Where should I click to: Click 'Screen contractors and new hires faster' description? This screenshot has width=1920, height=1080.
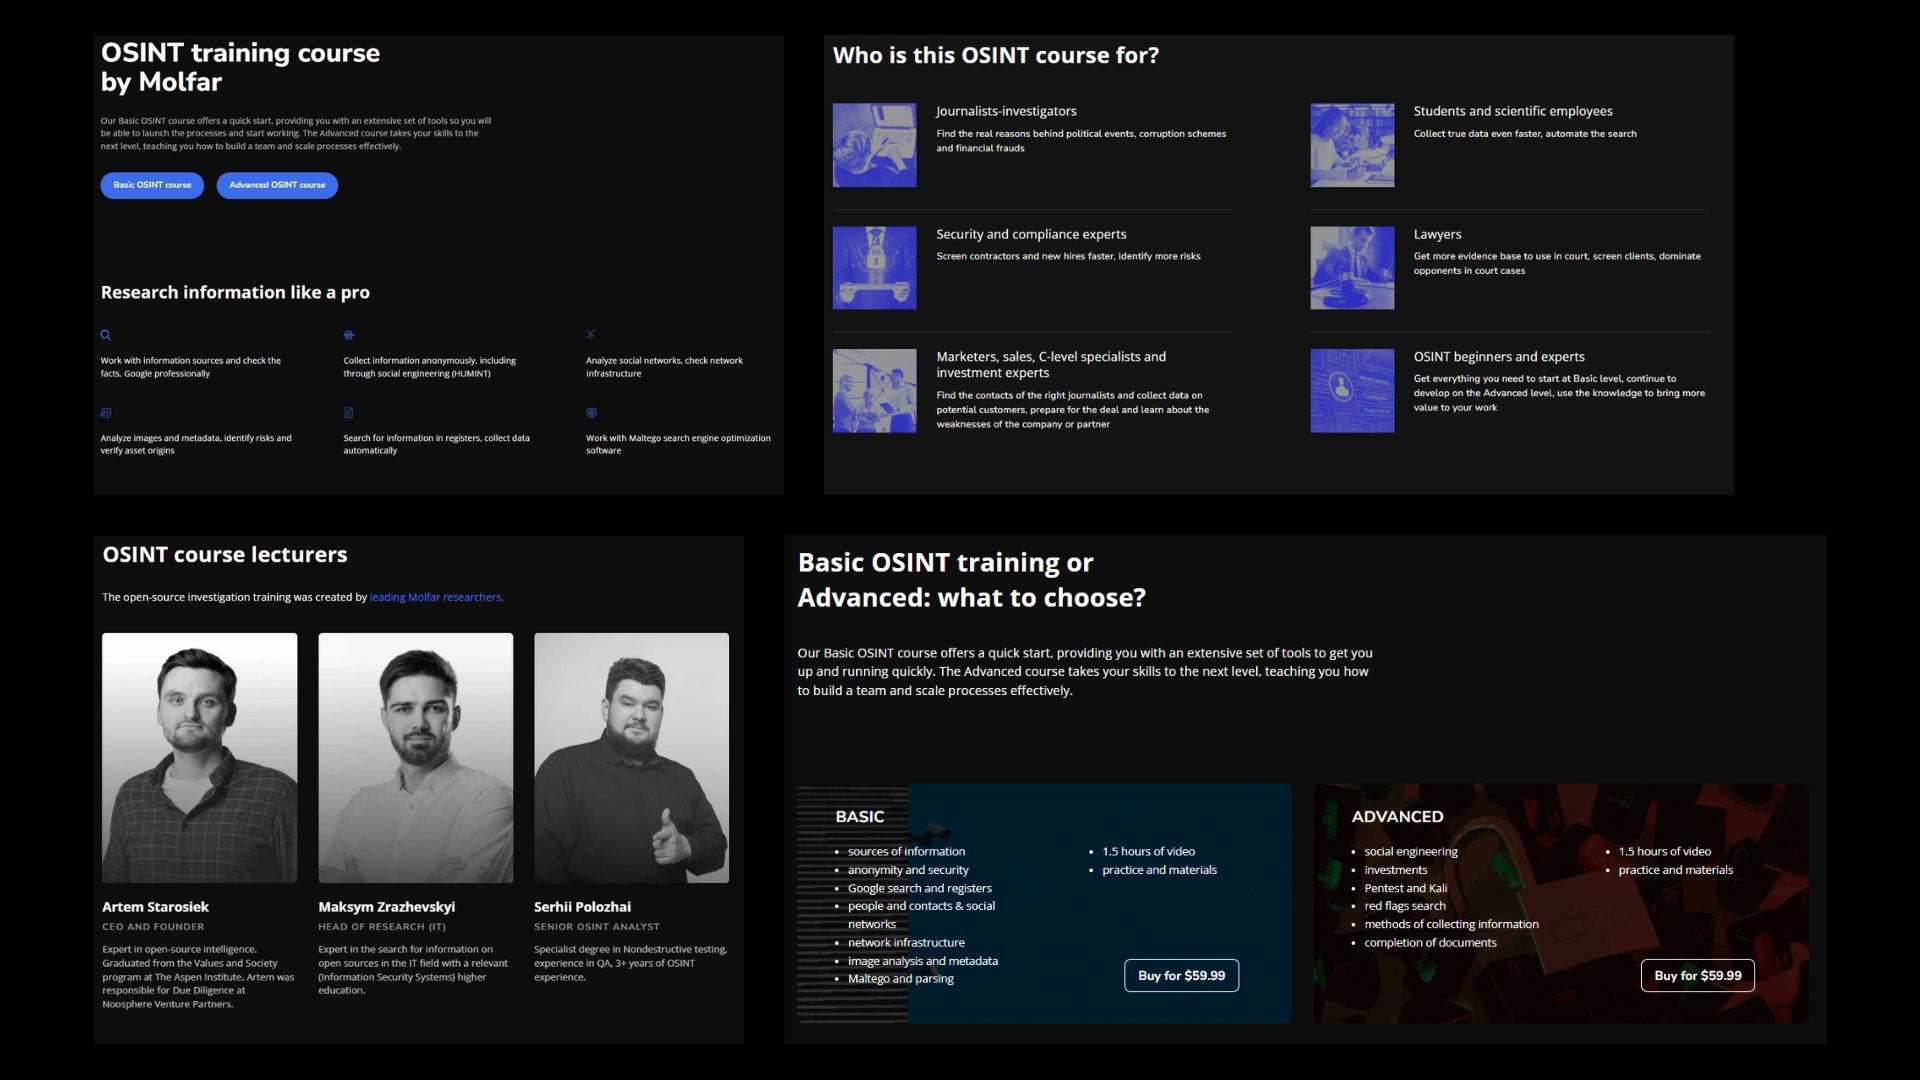(1068, 256)
